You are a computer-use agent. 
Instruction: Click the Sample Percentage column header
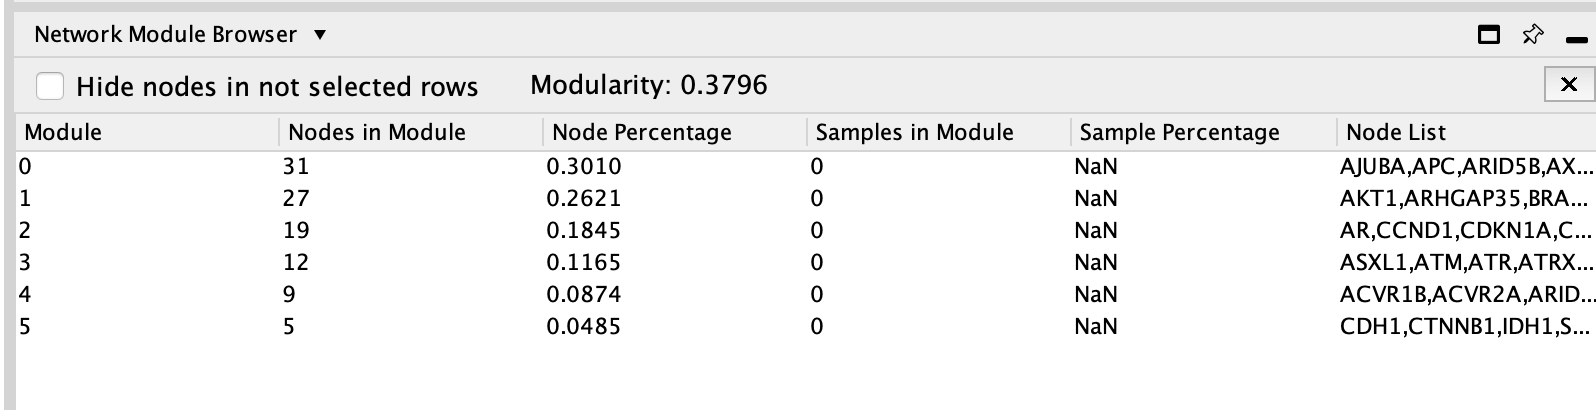[x=1179, y=132]
